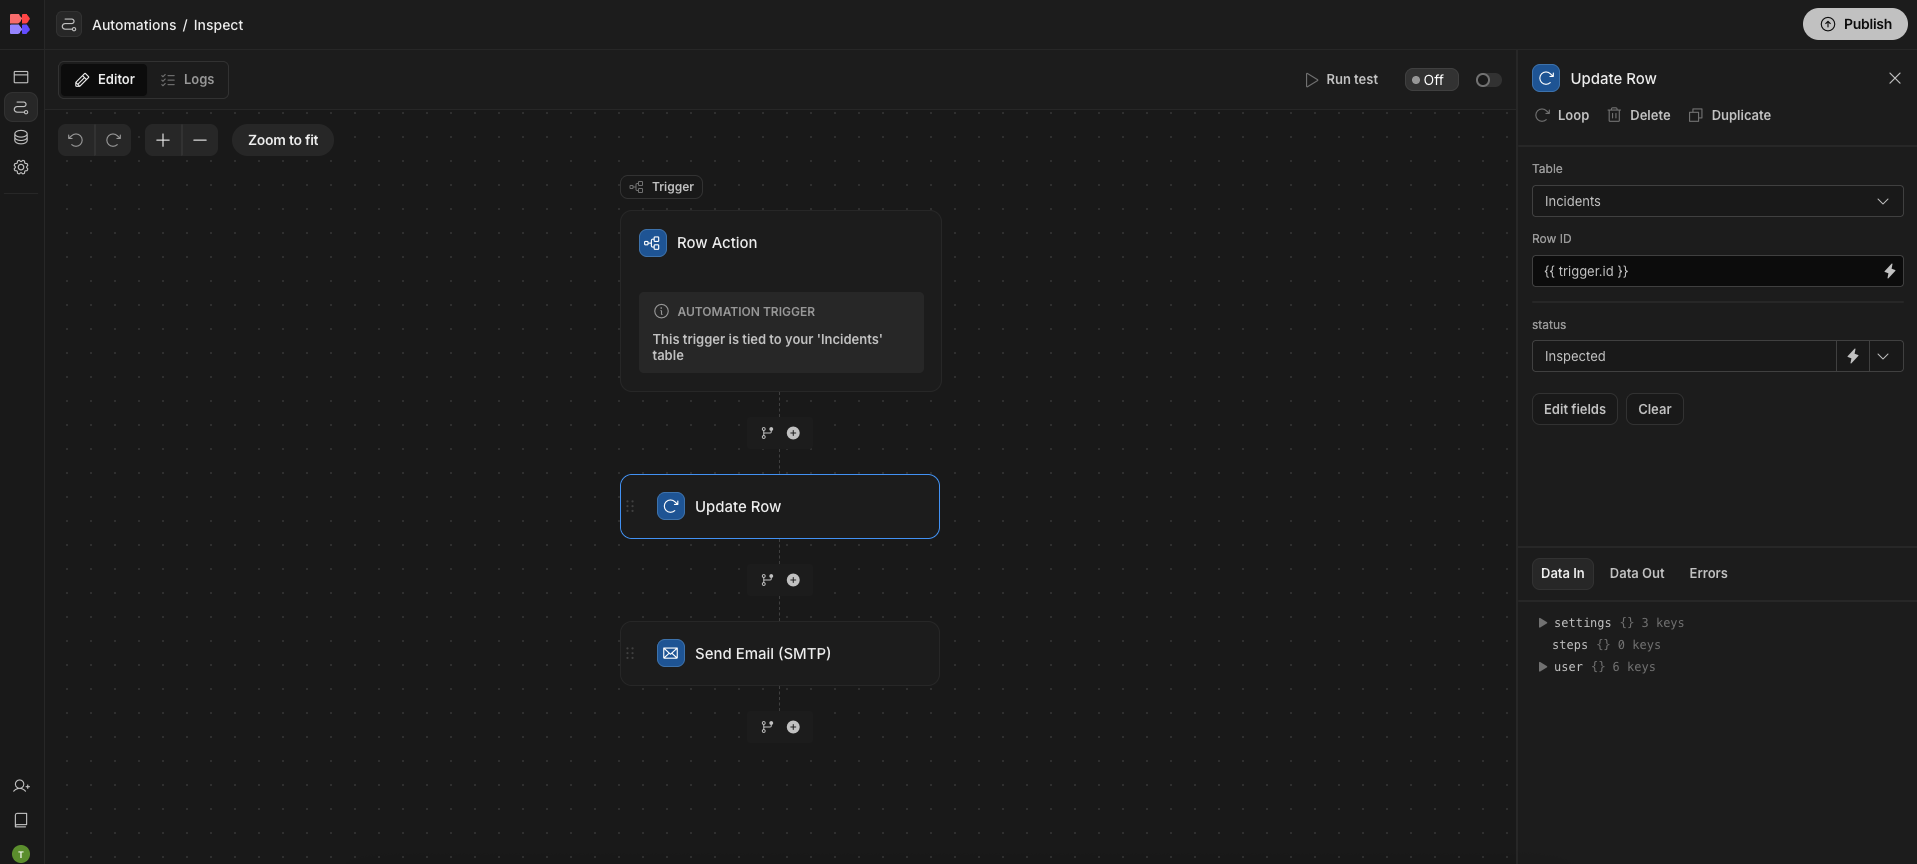Viewport: 1917px width, 864px height.
Task: Select the Data Out tab
Action: [1636, 573]
